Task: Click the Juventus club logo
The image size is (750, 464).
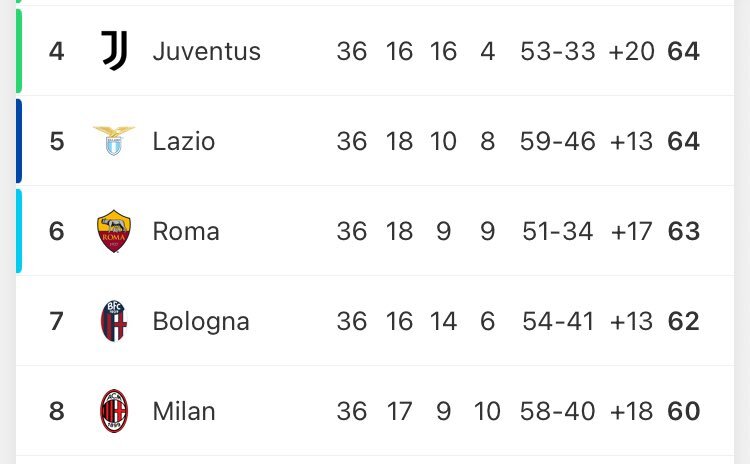Action: 114,51
